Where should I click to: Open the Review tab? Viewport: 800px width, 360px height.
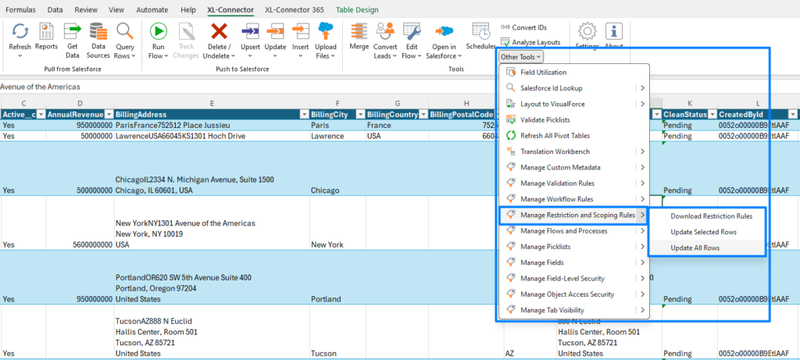coord(86,10)
